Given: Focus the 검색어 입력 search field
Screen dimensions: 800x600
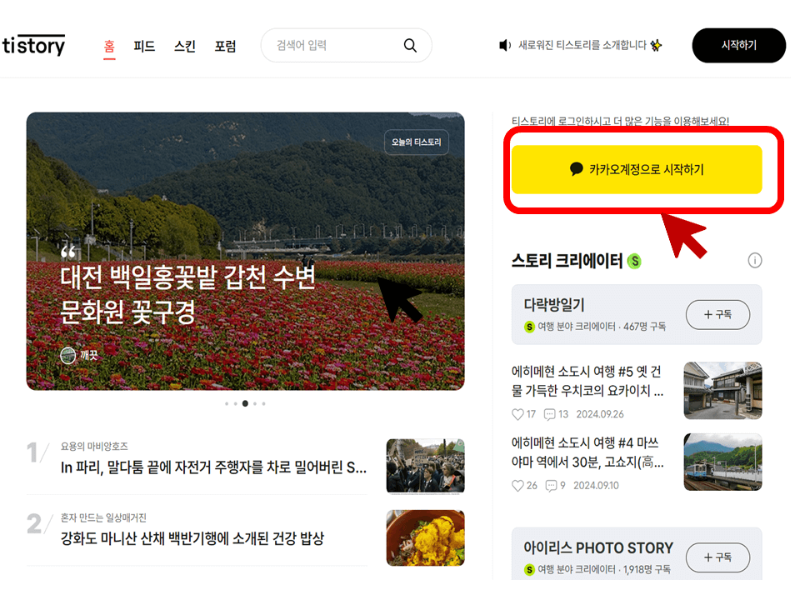Looking at the screenshot, I should click(x=346, y=45).
